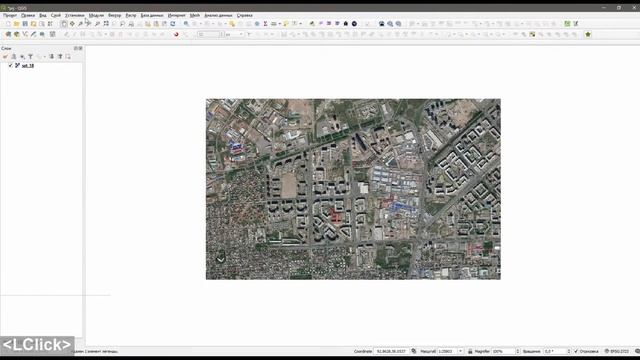The height and width of the screenshot is (360, 640).
Task: Click Remove Layer icon in Layers panel
Action: tap(68, 57)
